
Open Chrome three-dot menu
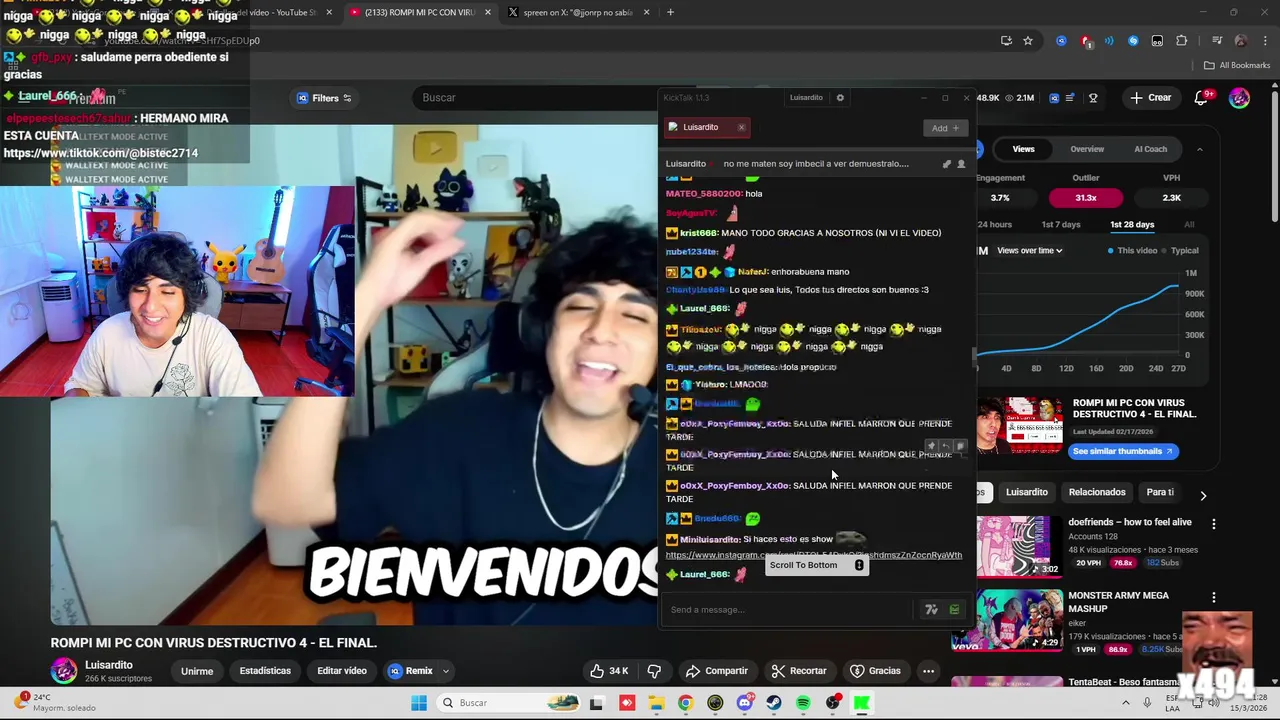coord(1264,41)
